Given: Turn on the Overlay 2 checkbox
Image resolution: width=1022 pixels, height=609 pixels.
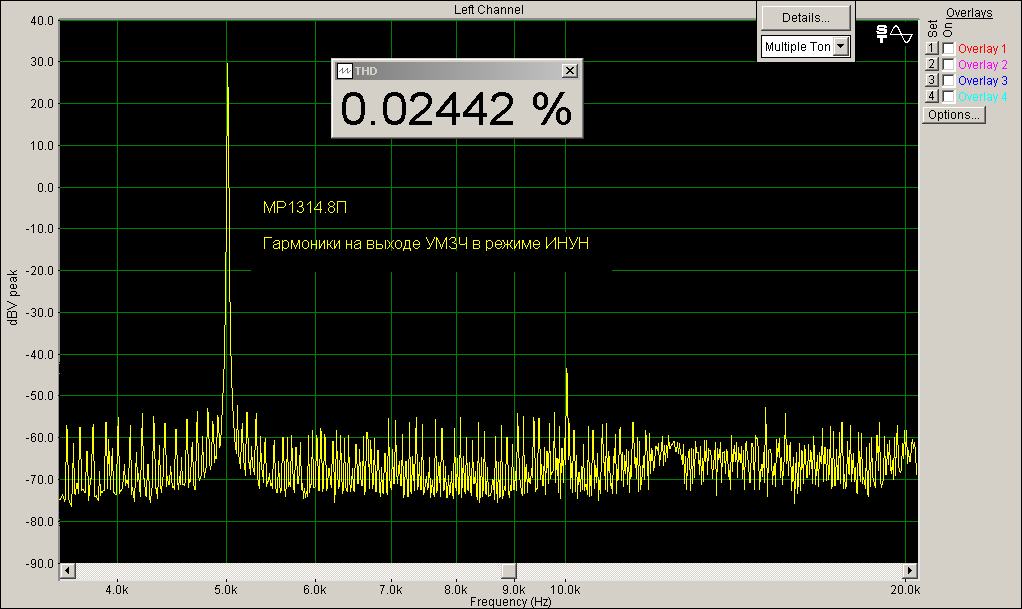Looking at the screenshot, I should [x=948, y=64].
